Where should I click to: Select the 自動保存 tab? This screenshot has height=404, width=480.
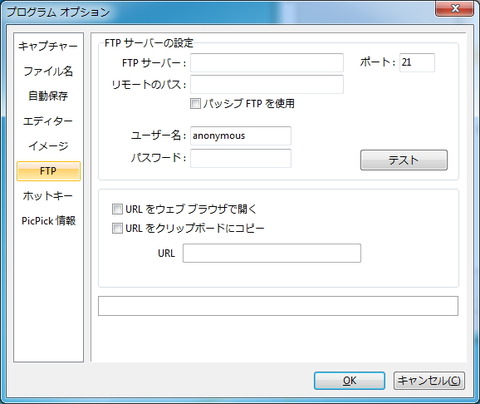point(48,96)
